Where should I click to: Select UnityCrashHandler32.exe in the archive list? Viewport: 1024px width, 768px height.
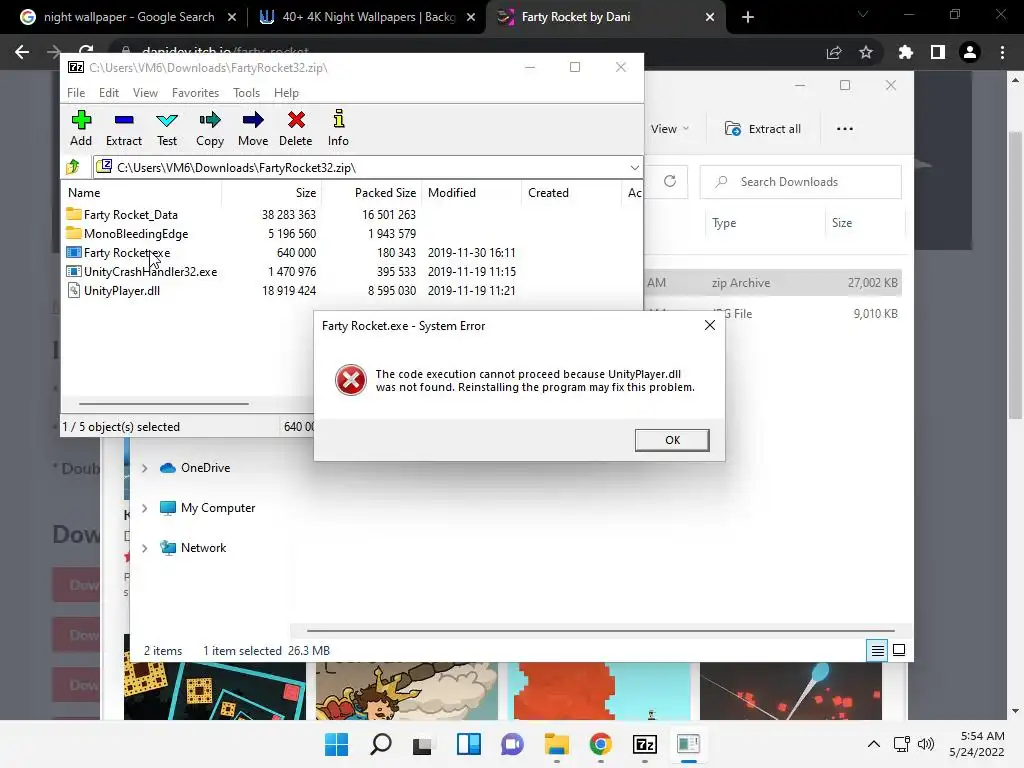pos(150,272)
